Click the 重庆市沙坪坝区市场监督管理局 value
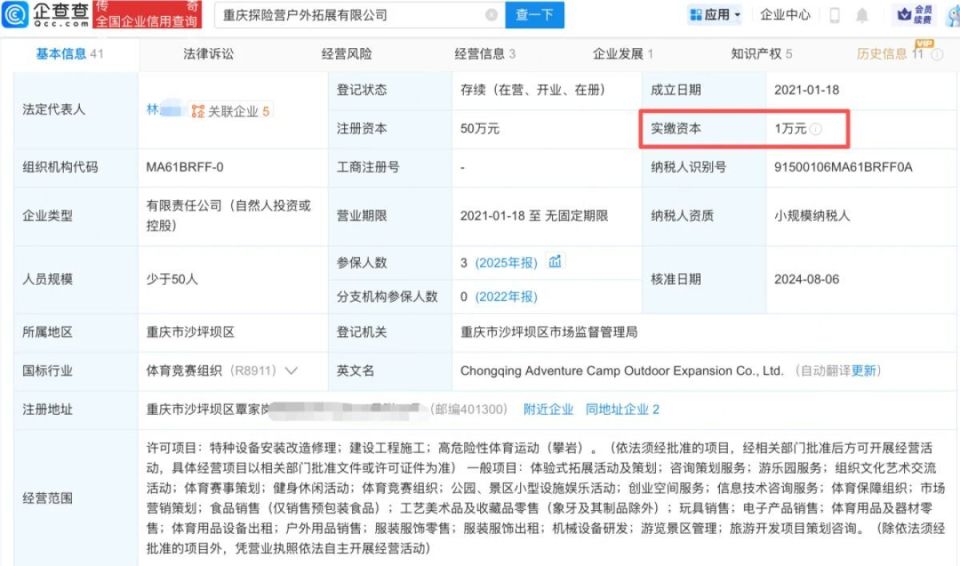 coord(549,332)
